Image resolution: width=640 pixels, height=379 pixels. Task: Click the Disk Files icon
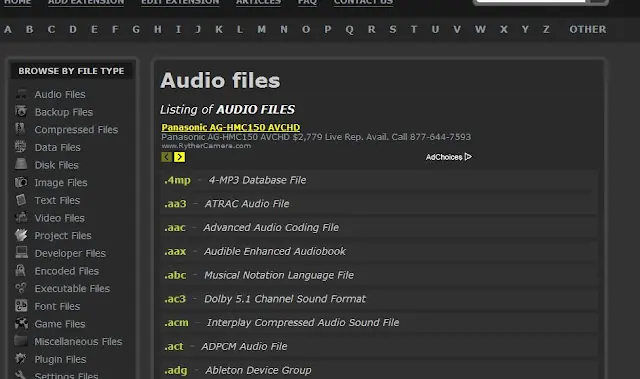click(x=21, y=164)
